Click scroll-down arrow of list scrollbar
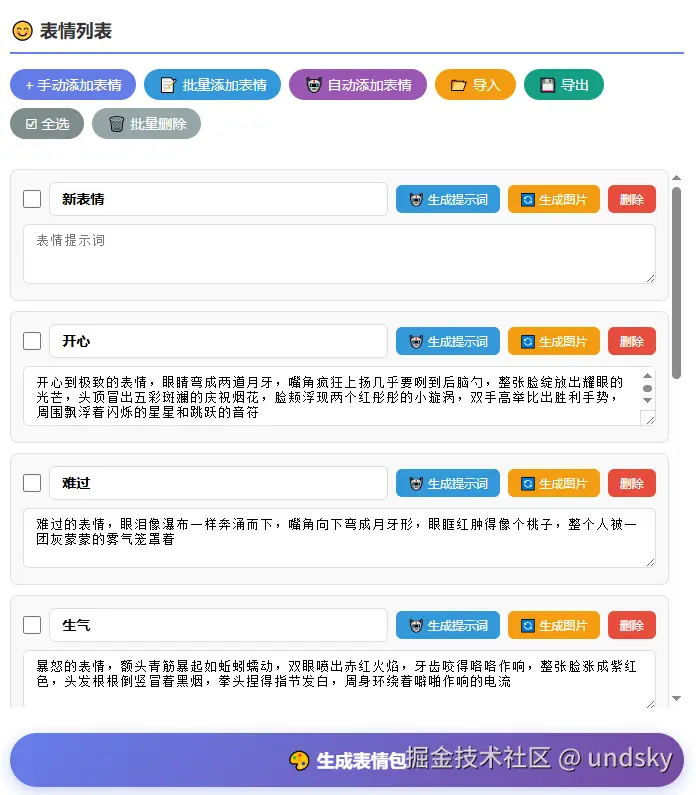The width and height of the screenshot is (696, 795). click(x=676, y=698)
